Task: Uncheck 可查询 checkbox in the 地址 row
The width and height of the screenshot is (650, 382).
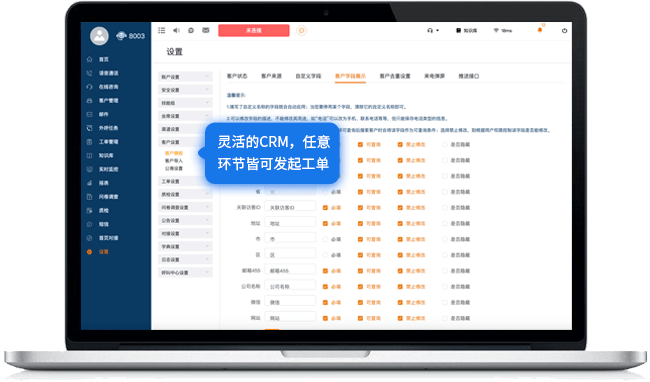Action: 360,223
